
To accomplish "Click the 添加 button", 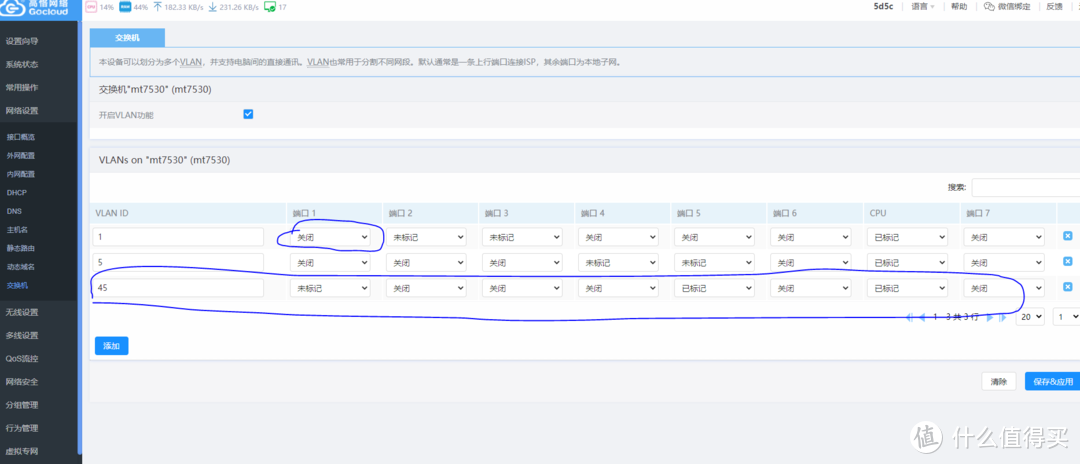I will click(112, 346).
